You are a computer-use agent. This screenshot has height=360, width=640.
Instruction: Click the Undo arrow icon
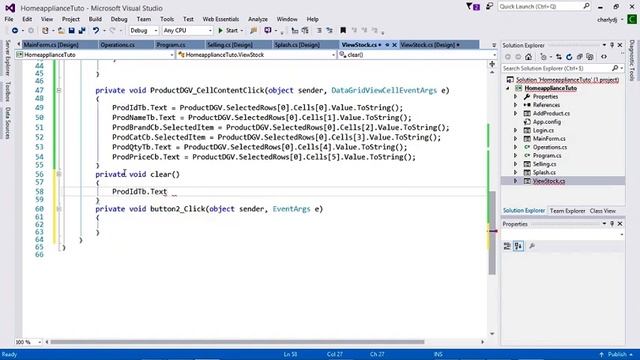pyautogui.click(x=96, y=31)
